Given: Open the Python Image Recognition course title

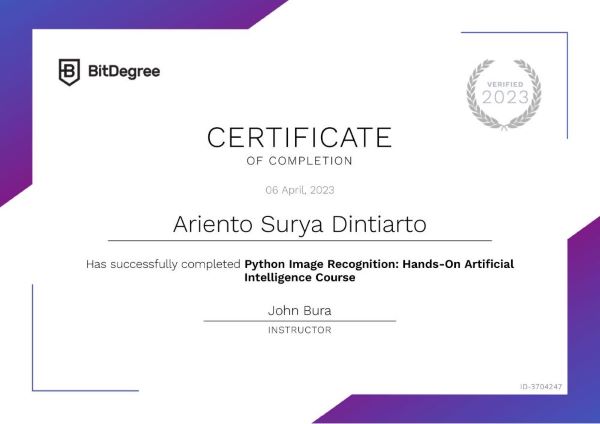Looking at the screenshot, I should coord(378,265).
